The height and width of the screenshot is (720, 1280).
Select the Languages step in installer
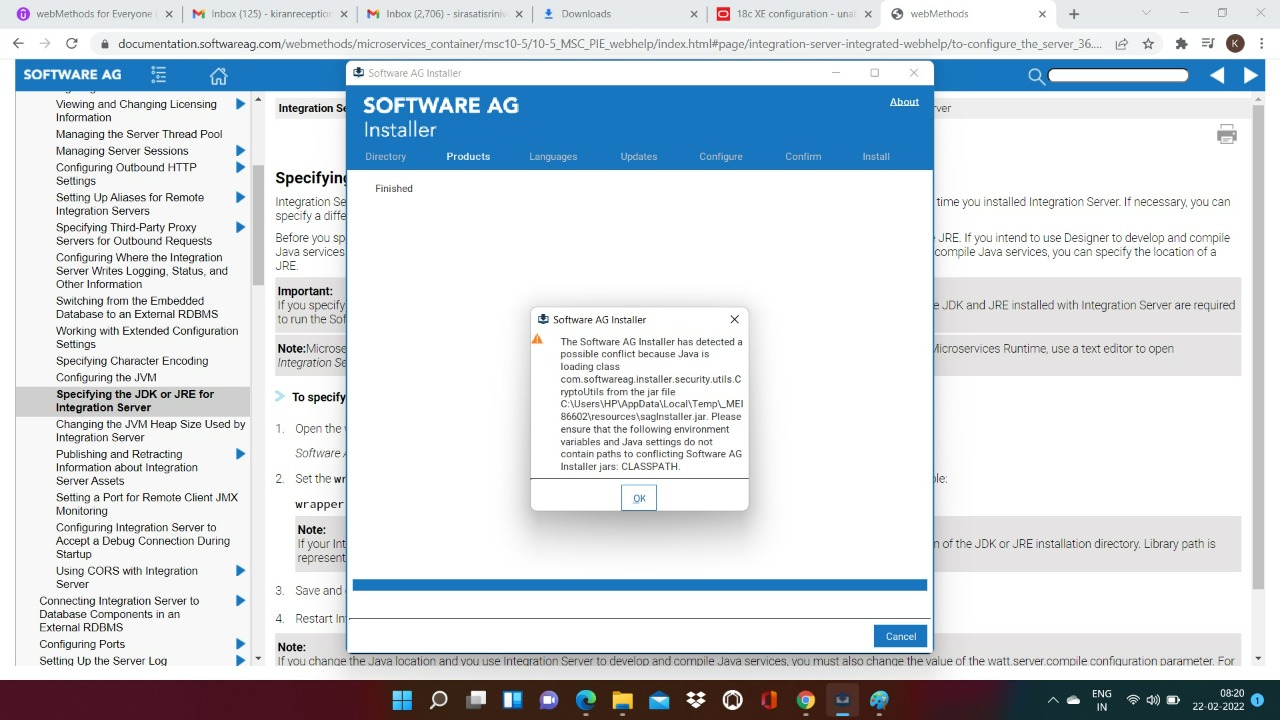click(553, 157)
